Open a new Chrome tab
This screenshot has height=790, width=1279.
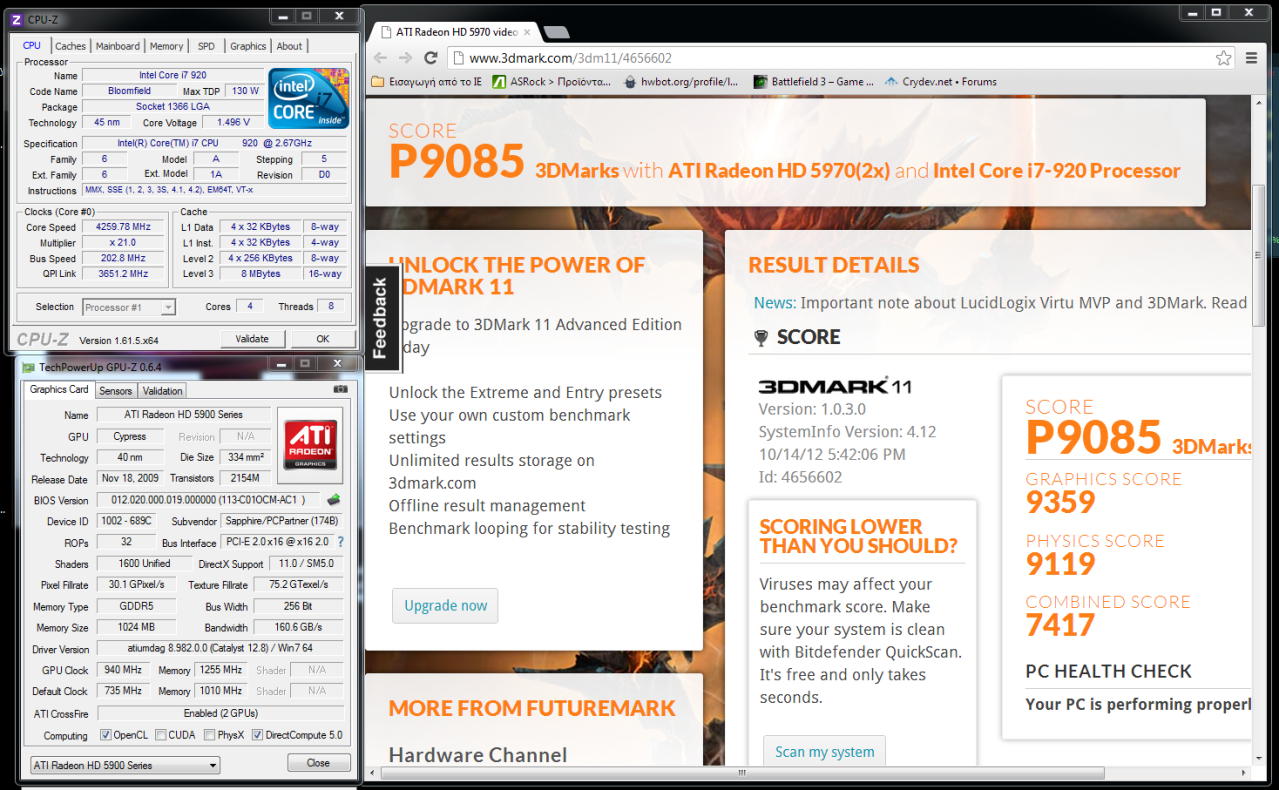[x=556, y=33]
